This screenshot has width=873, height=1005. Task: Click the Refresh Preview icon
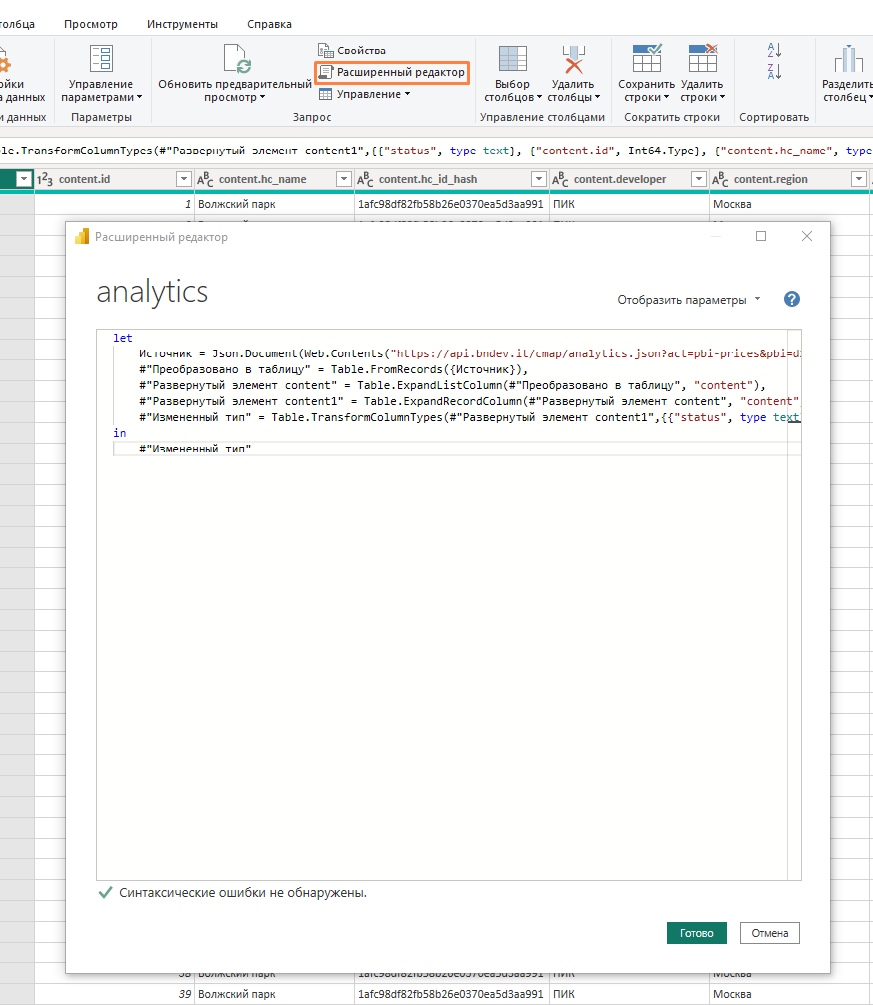(x=237, y=58)
